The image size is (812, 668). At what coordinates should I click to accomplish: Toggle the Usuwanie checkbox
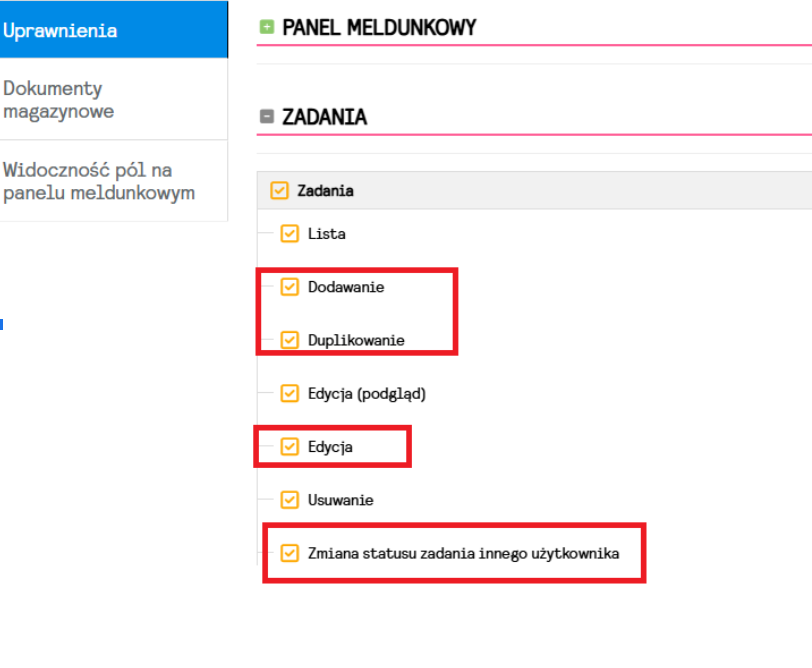[x=290, y=499]
